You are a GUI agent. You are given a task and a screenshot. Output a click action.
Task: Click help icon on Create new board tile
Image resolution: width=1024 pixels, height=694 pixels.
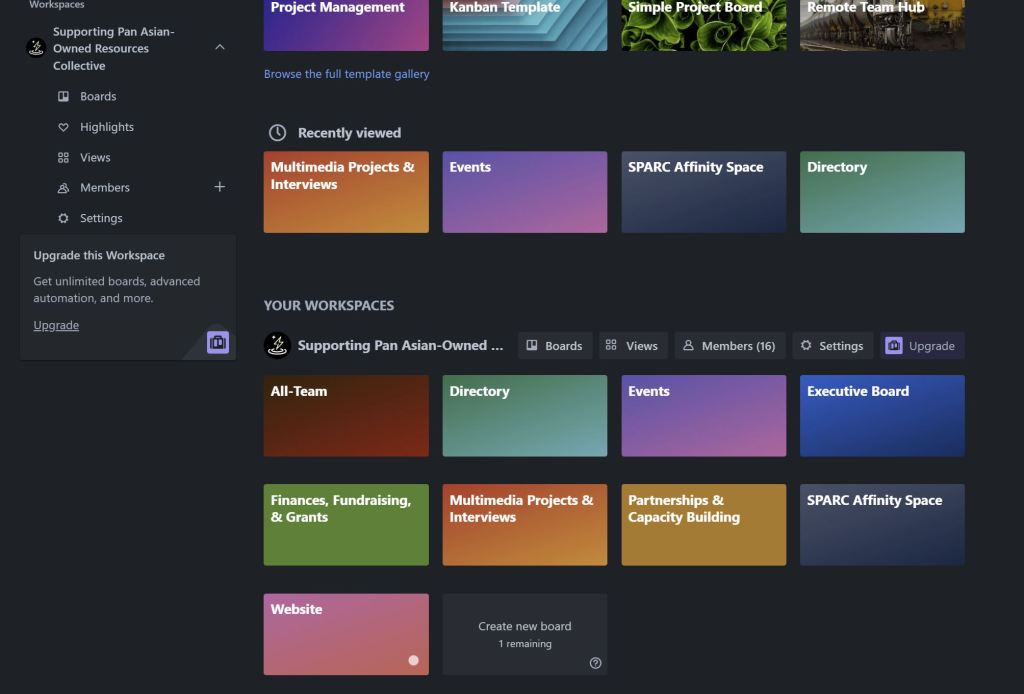(x=595, y=663)
